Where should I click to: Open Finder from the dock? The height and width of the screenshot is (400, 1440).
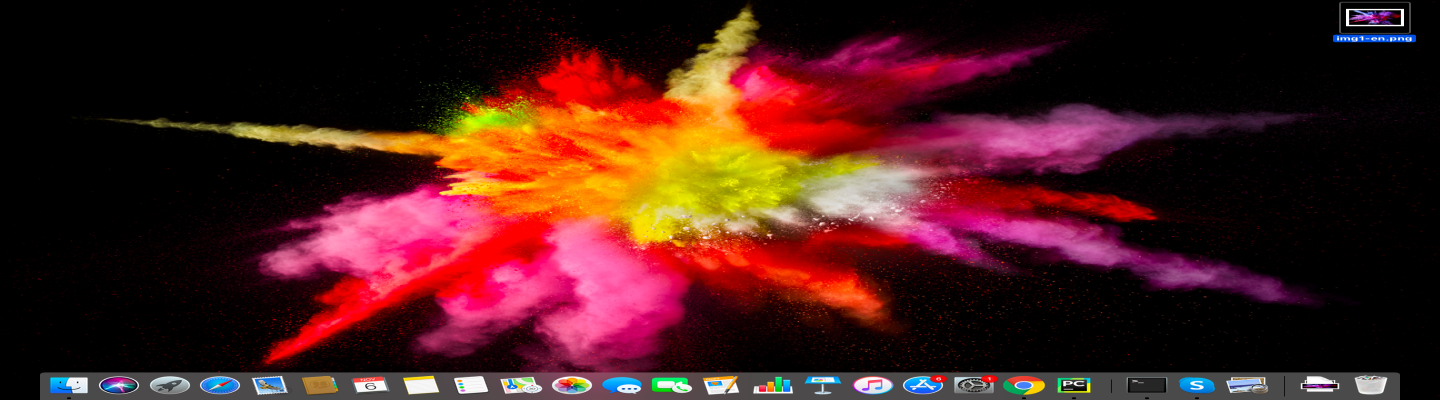click(69, 385)
